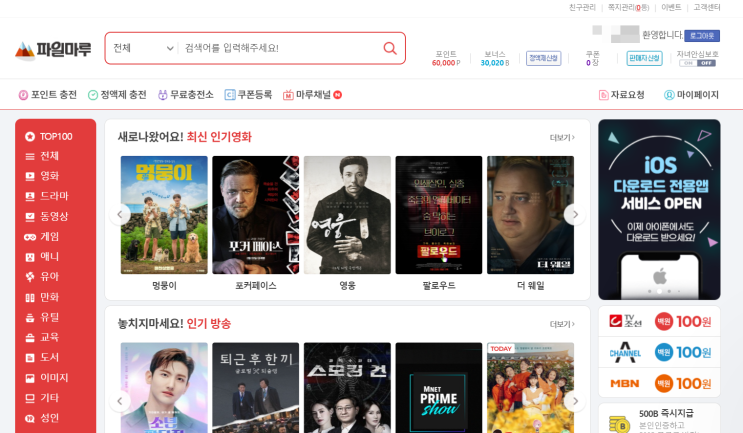Open the TV조선 100원 banner

[659, 321]
